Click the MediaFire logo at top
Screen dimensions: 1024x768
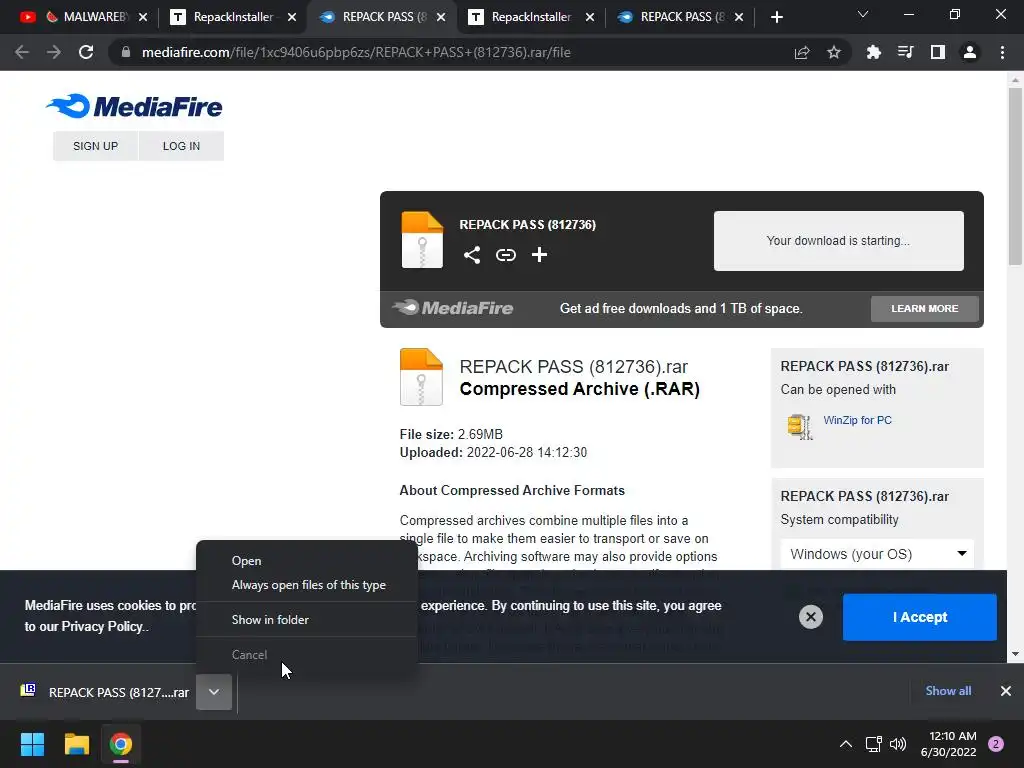[x=134, y=106]
